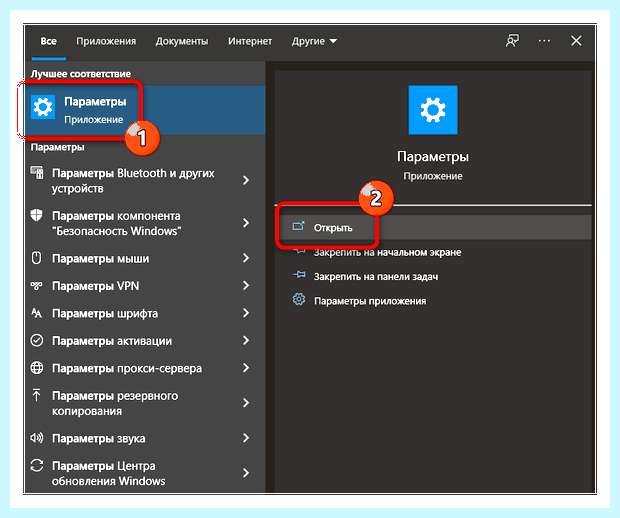Click the sound speaker icon

(37, 438)
